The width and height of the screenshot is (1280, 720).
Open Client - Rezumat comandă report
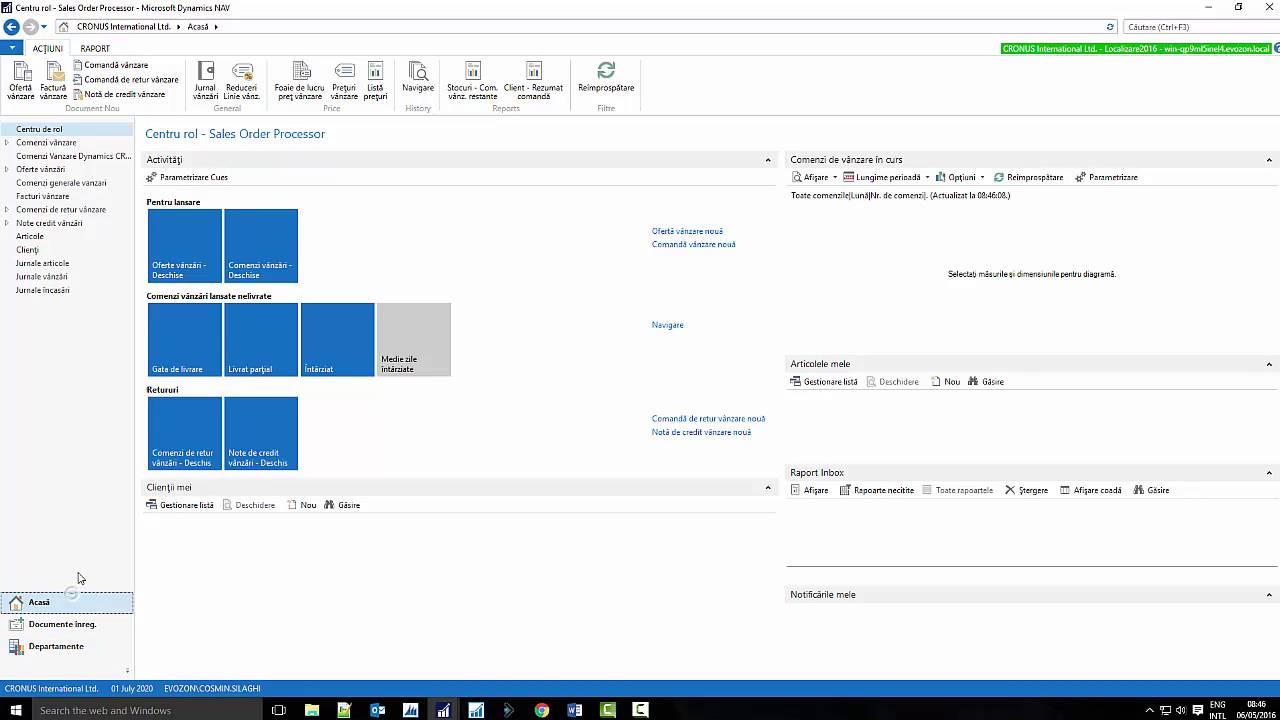(x=533, y=80)
